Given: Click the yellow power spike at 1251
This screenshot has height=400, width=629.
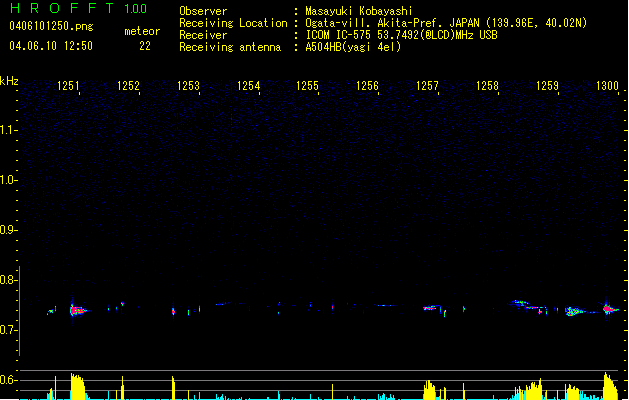Looking at the screenshot, I should pos(77,386).
